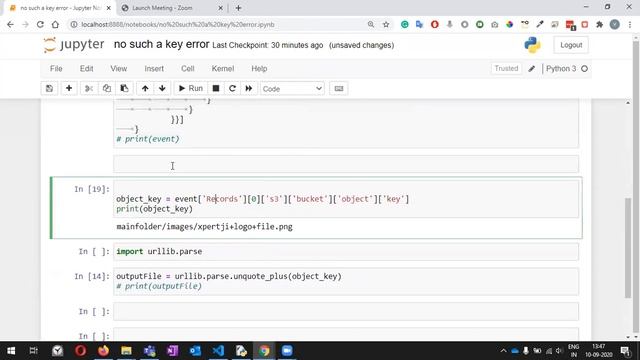Reload the page in Chrome
The width and height of the screenshot is (640, 360).
click(40, 24)
